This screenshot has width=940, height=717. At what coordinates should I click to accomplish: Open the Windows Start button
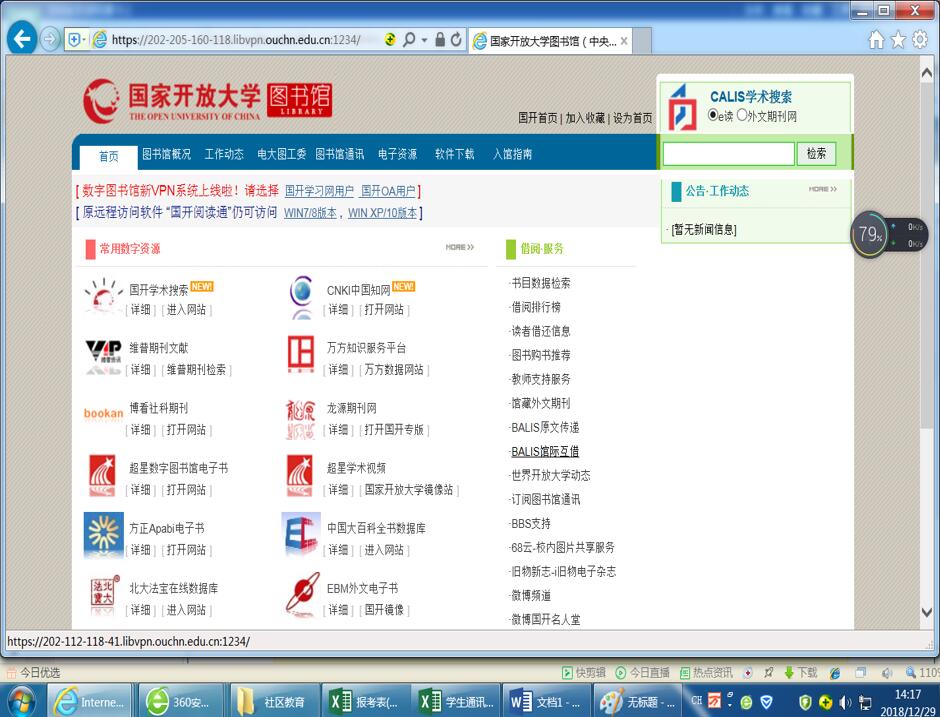22,701
